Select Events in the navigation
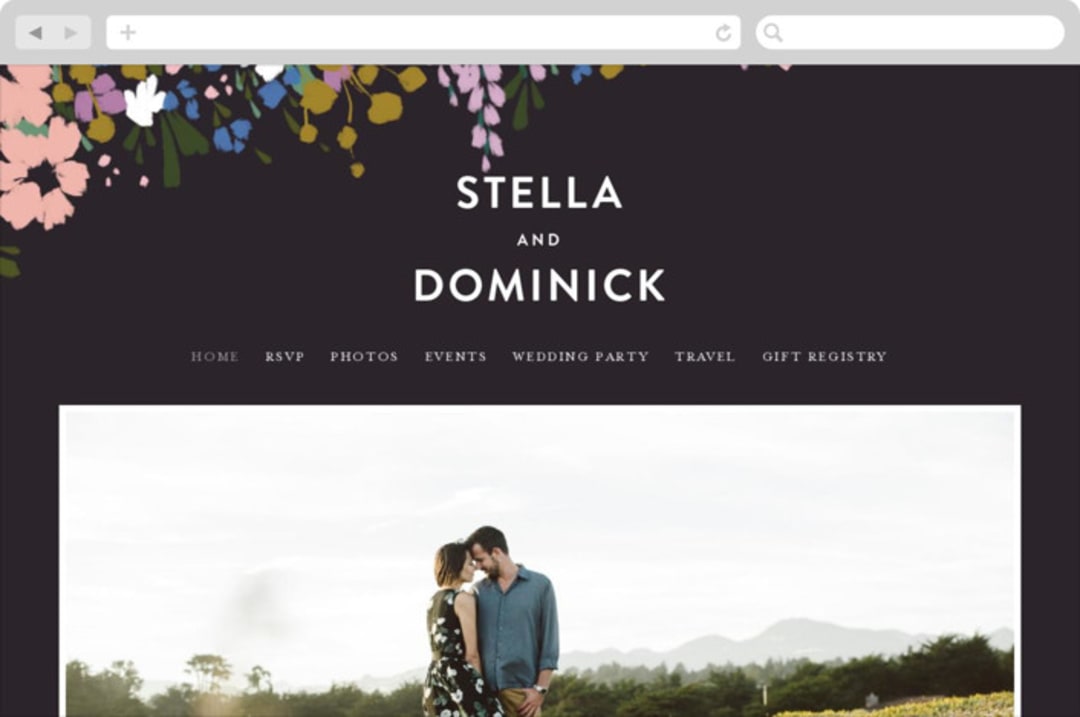 (x=455, y=357)
